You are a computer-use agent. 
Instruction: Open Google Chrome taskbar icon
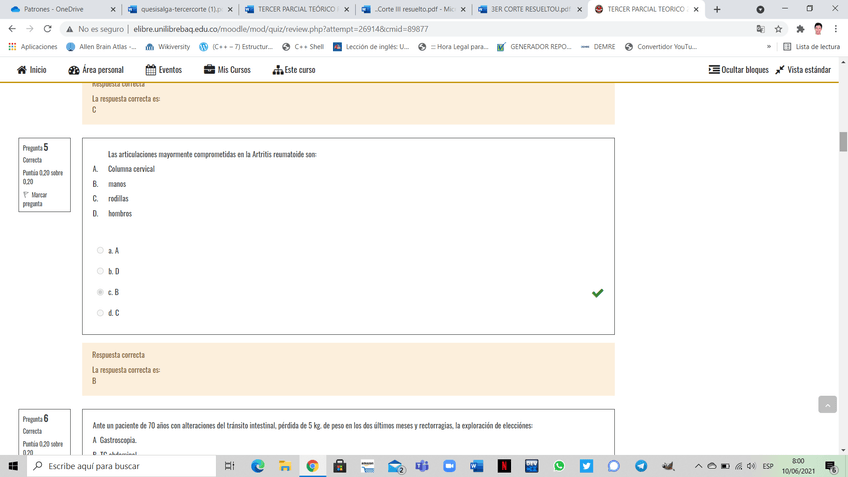coord(313,466)
